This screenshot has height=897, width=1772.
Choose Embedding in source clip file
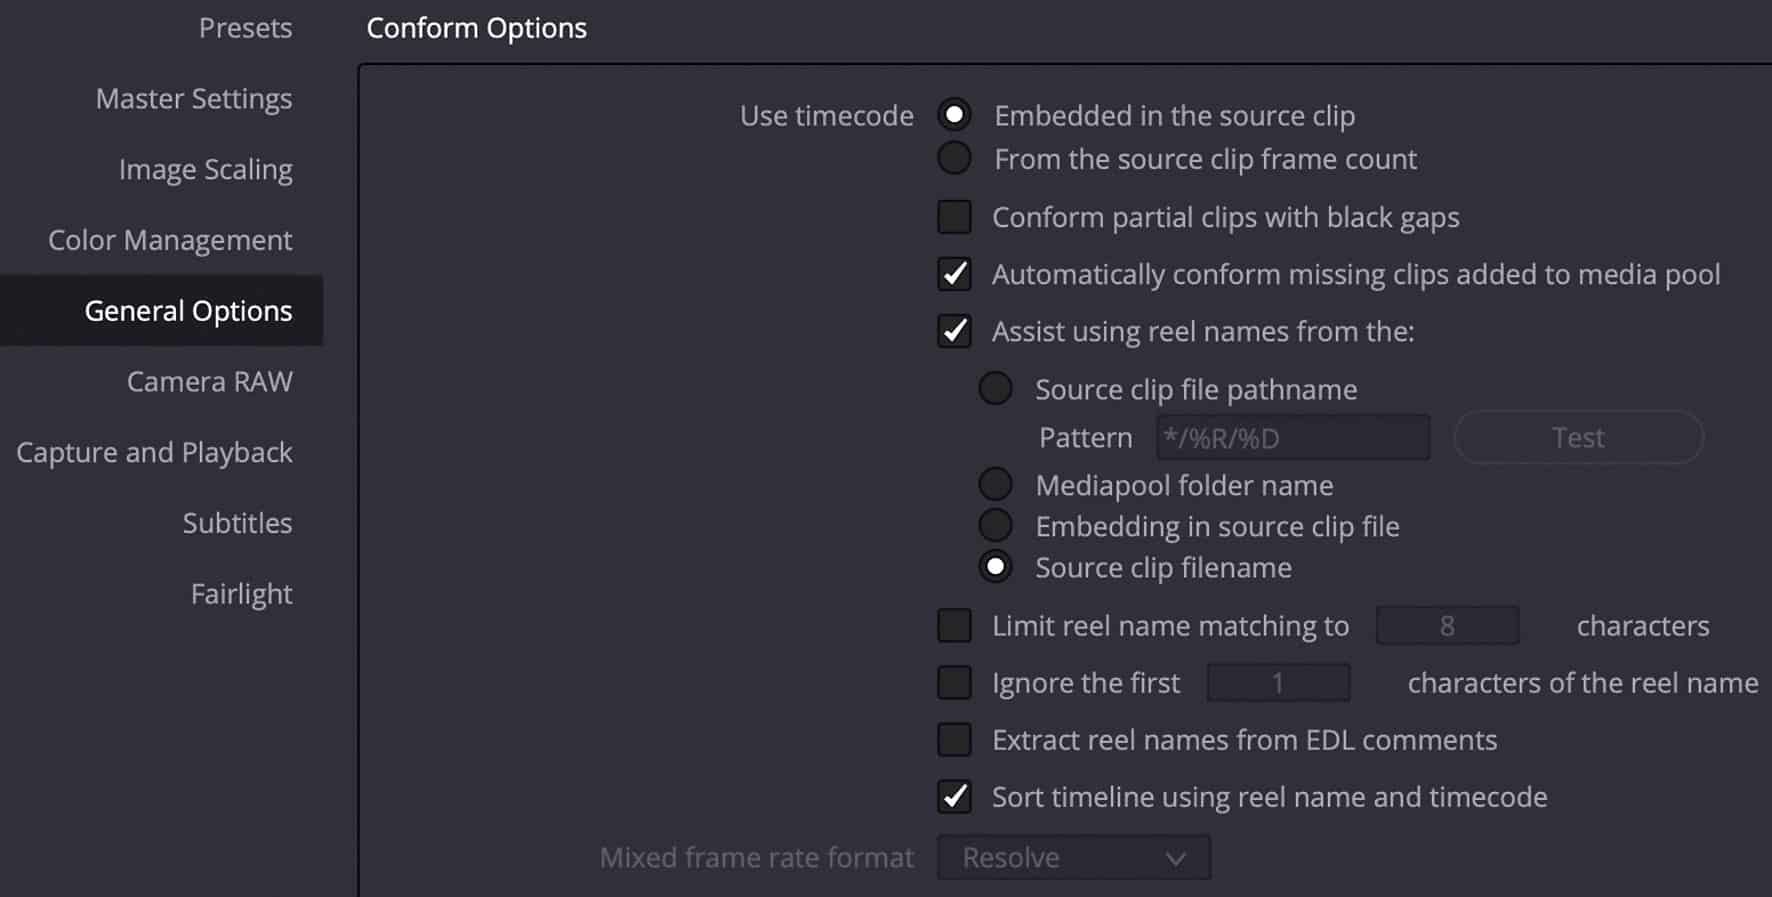tap(996, 525)
